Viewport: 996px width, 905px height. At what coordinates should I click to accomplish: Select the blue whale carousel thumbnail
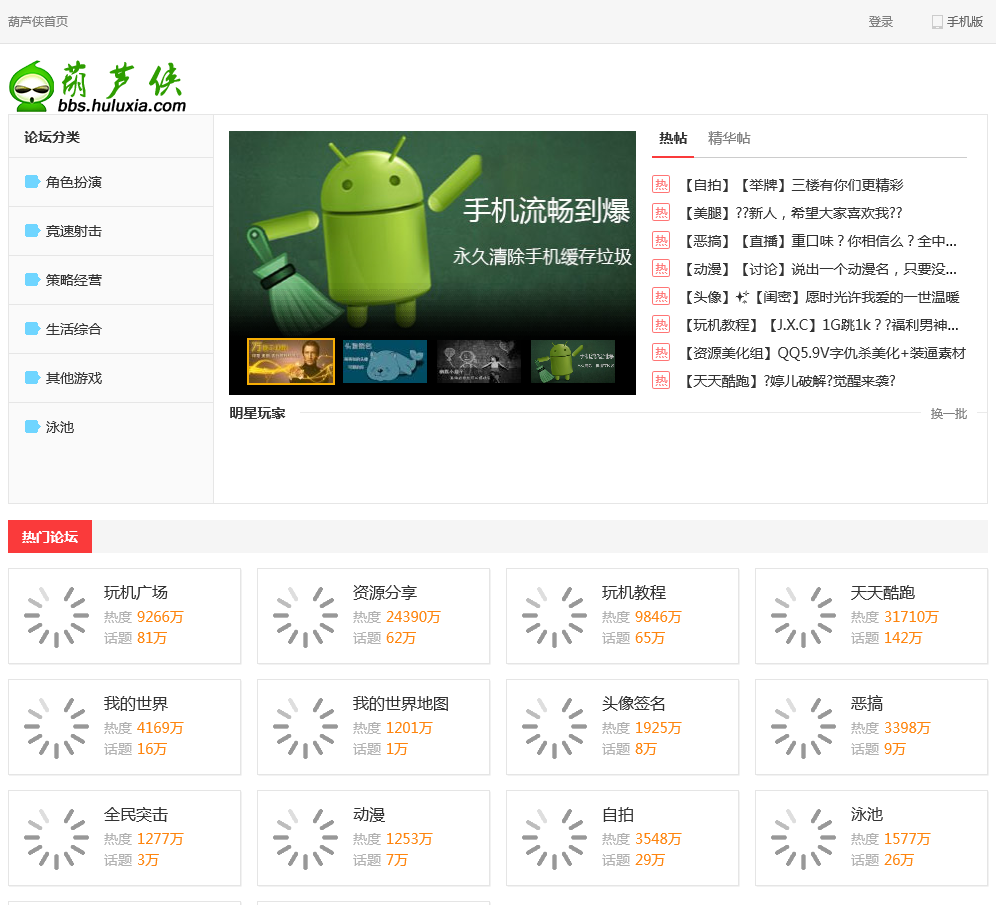point(385,361)
